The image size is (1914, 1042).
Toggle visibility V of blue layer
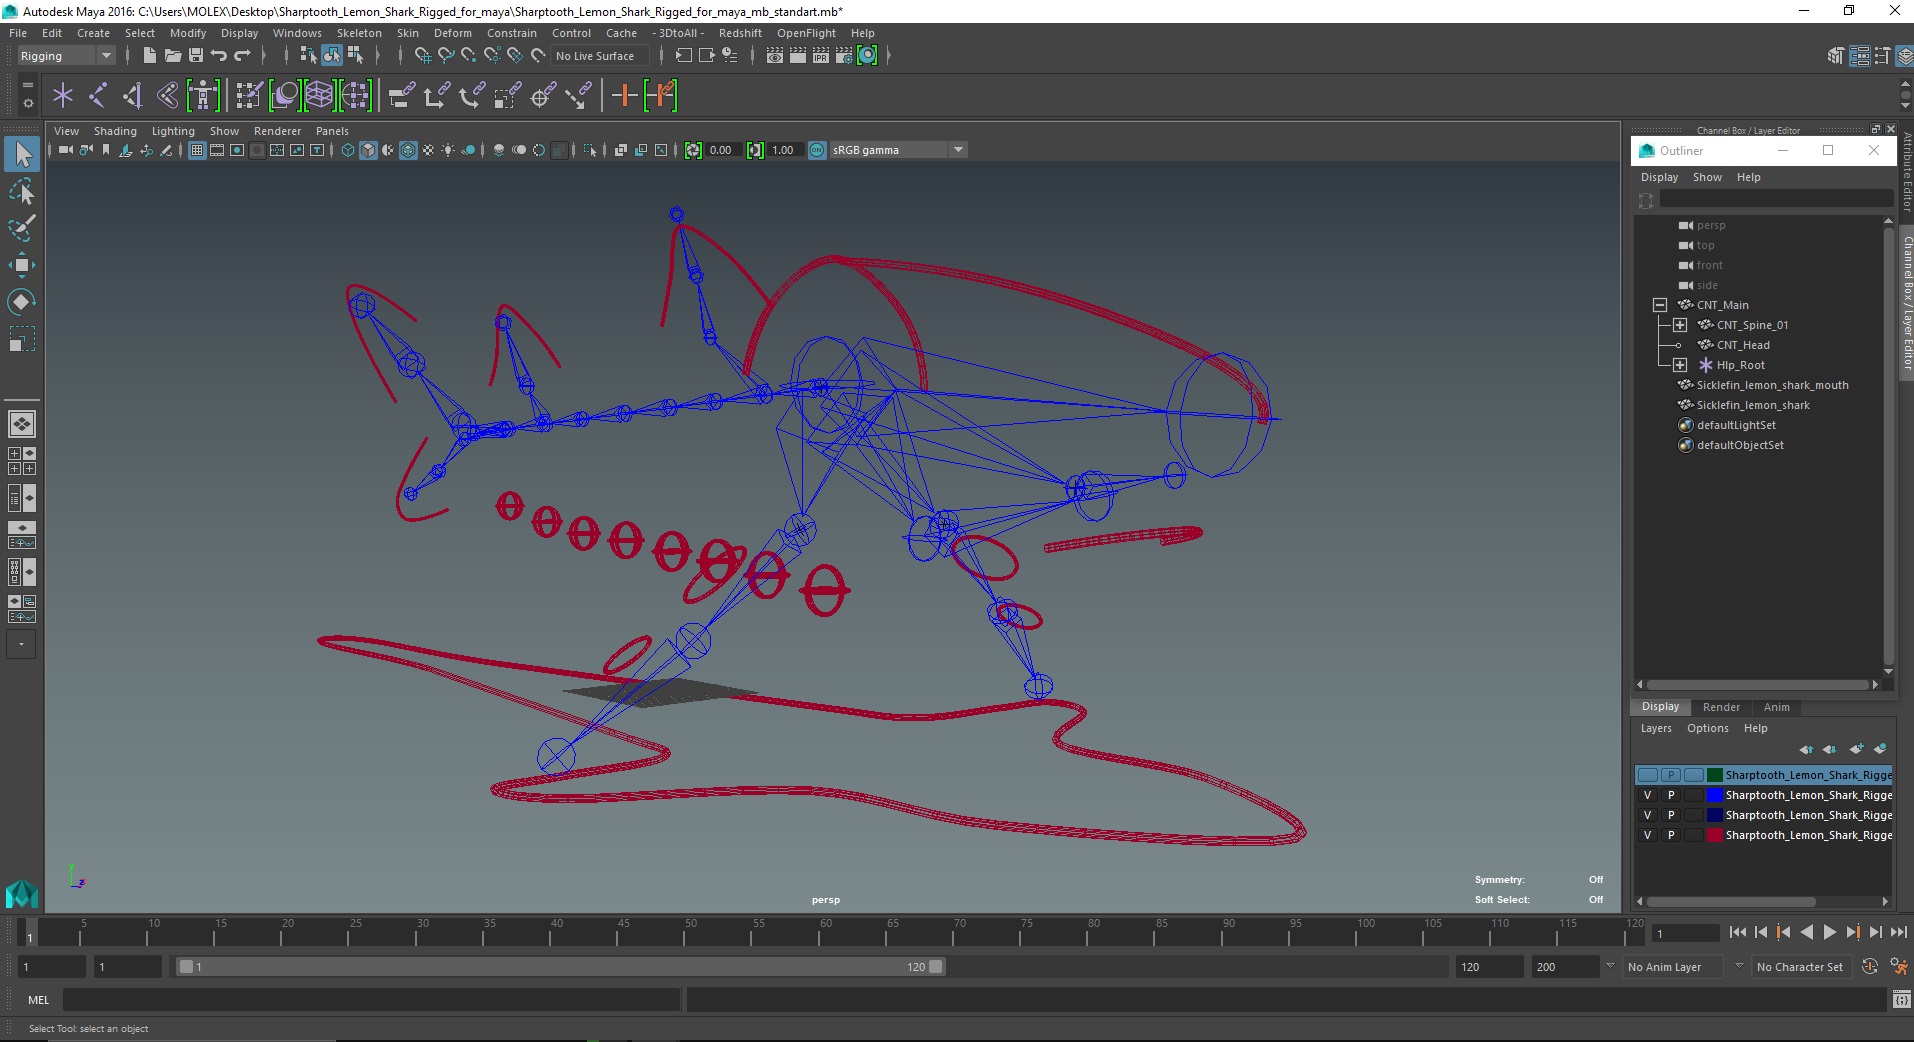coord(1647,795)
